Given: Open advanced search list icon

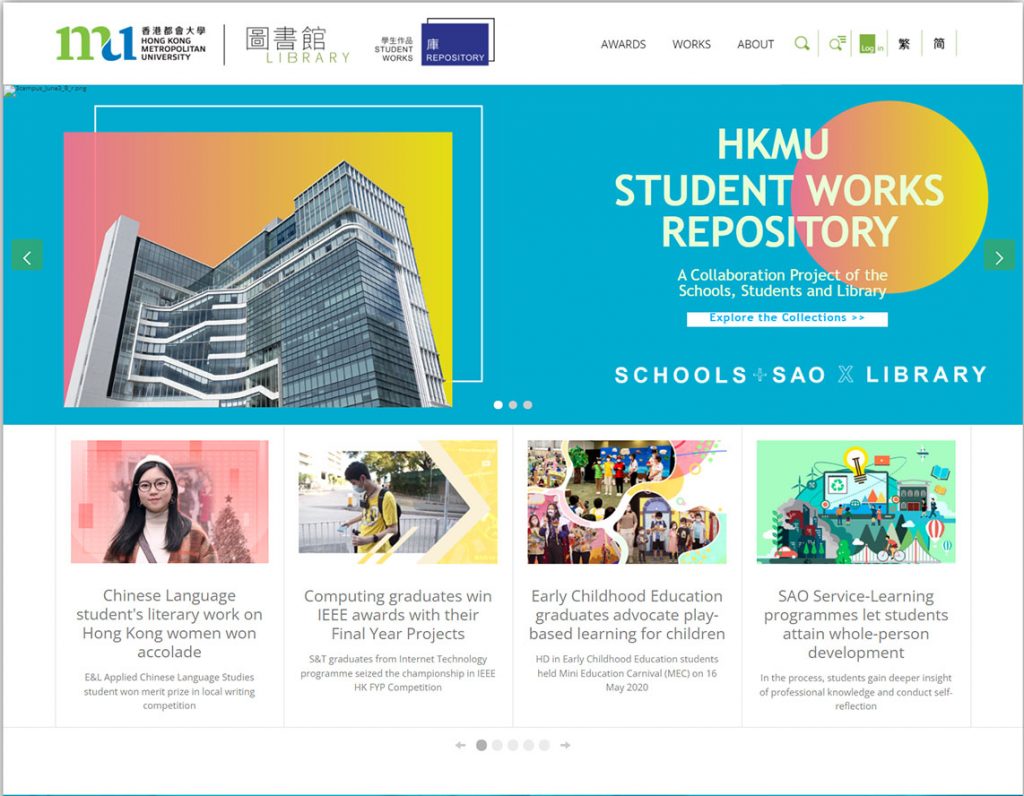Looking at the screenshot, I should [x=837, y=44].
